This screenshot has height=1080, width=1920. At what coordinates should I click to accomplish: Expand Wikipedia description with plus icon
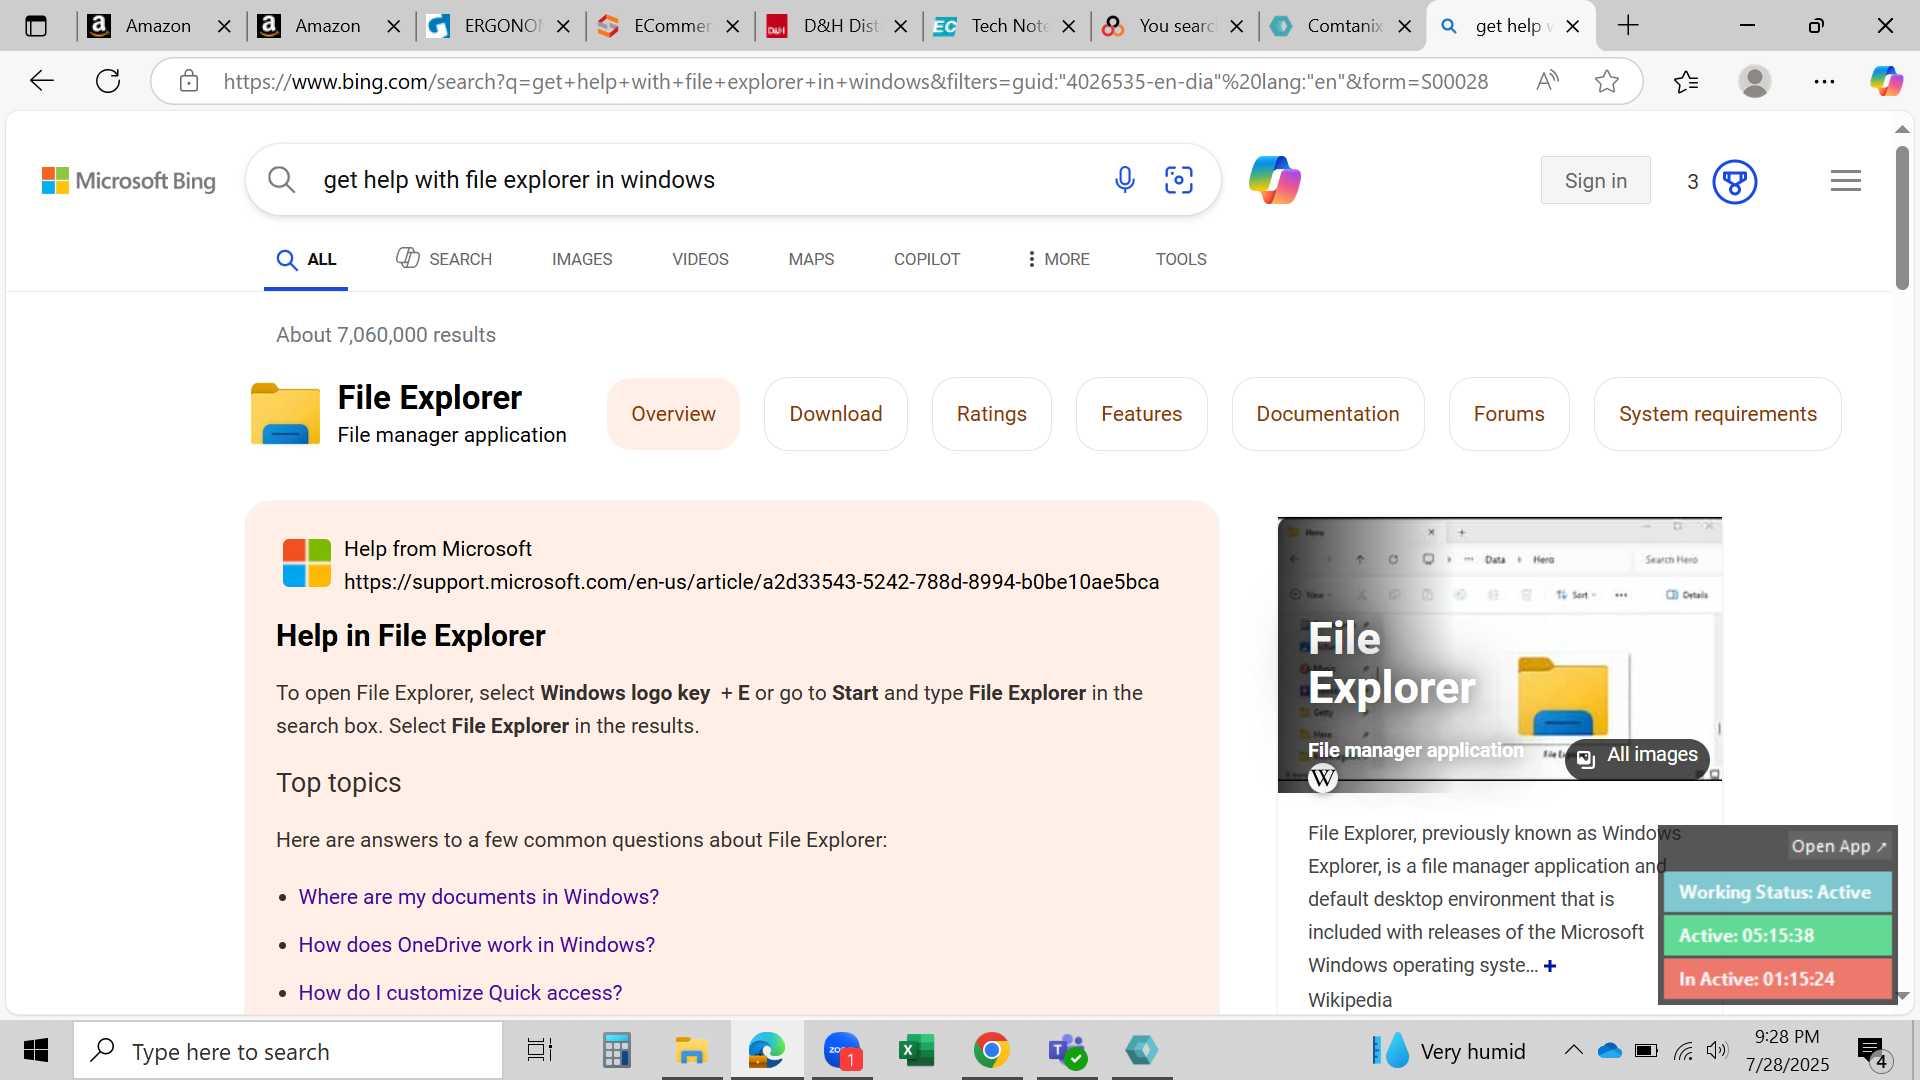(x=1550, y=966)
